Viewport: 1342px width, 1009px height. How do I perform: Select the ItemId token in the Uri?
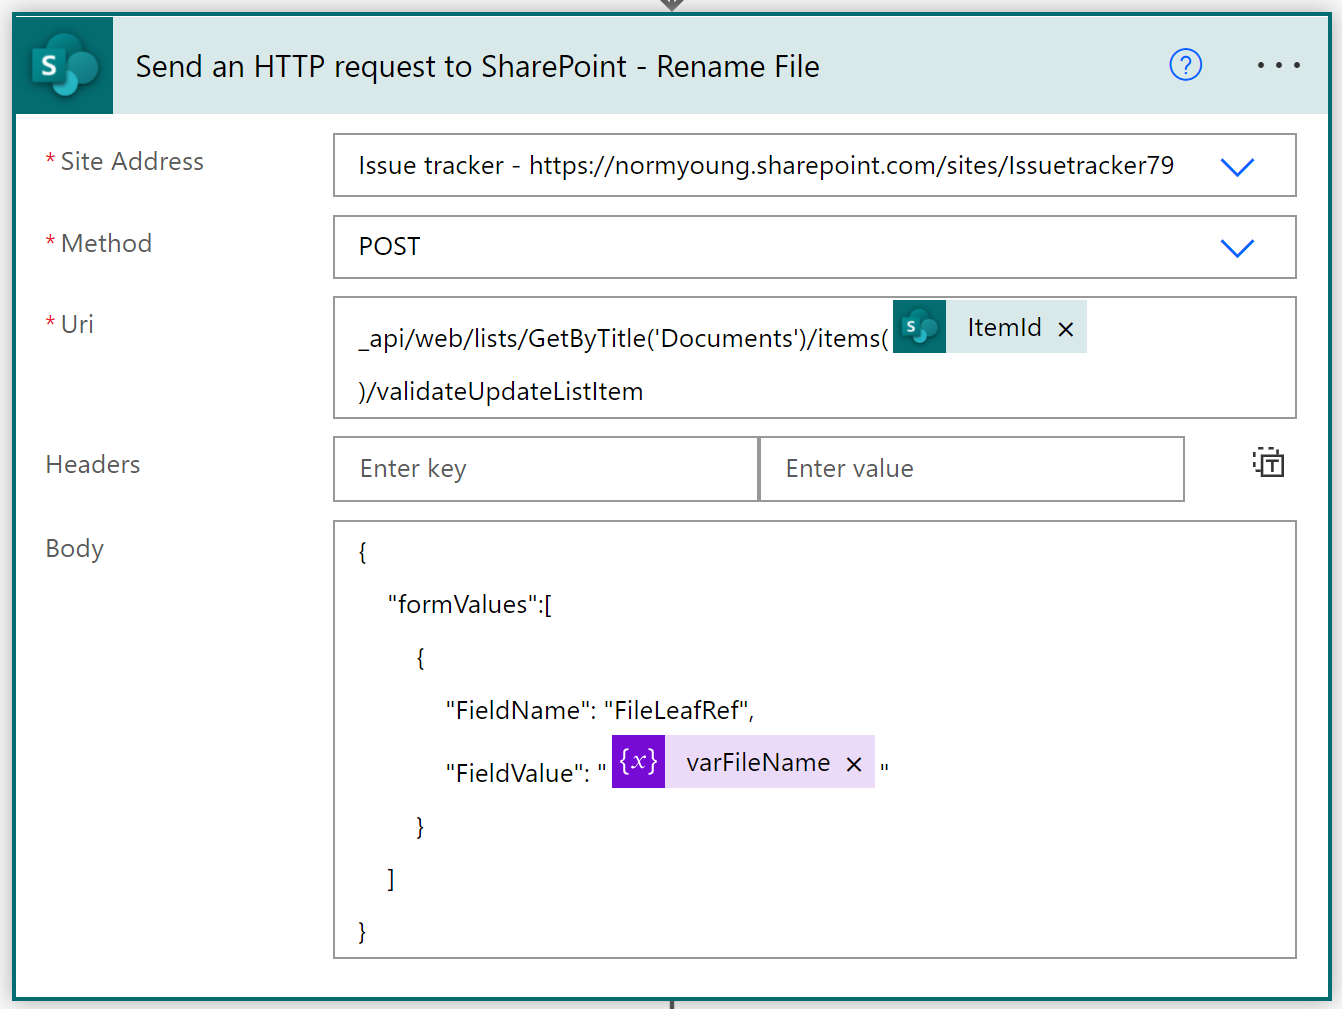click(1003, 327)
